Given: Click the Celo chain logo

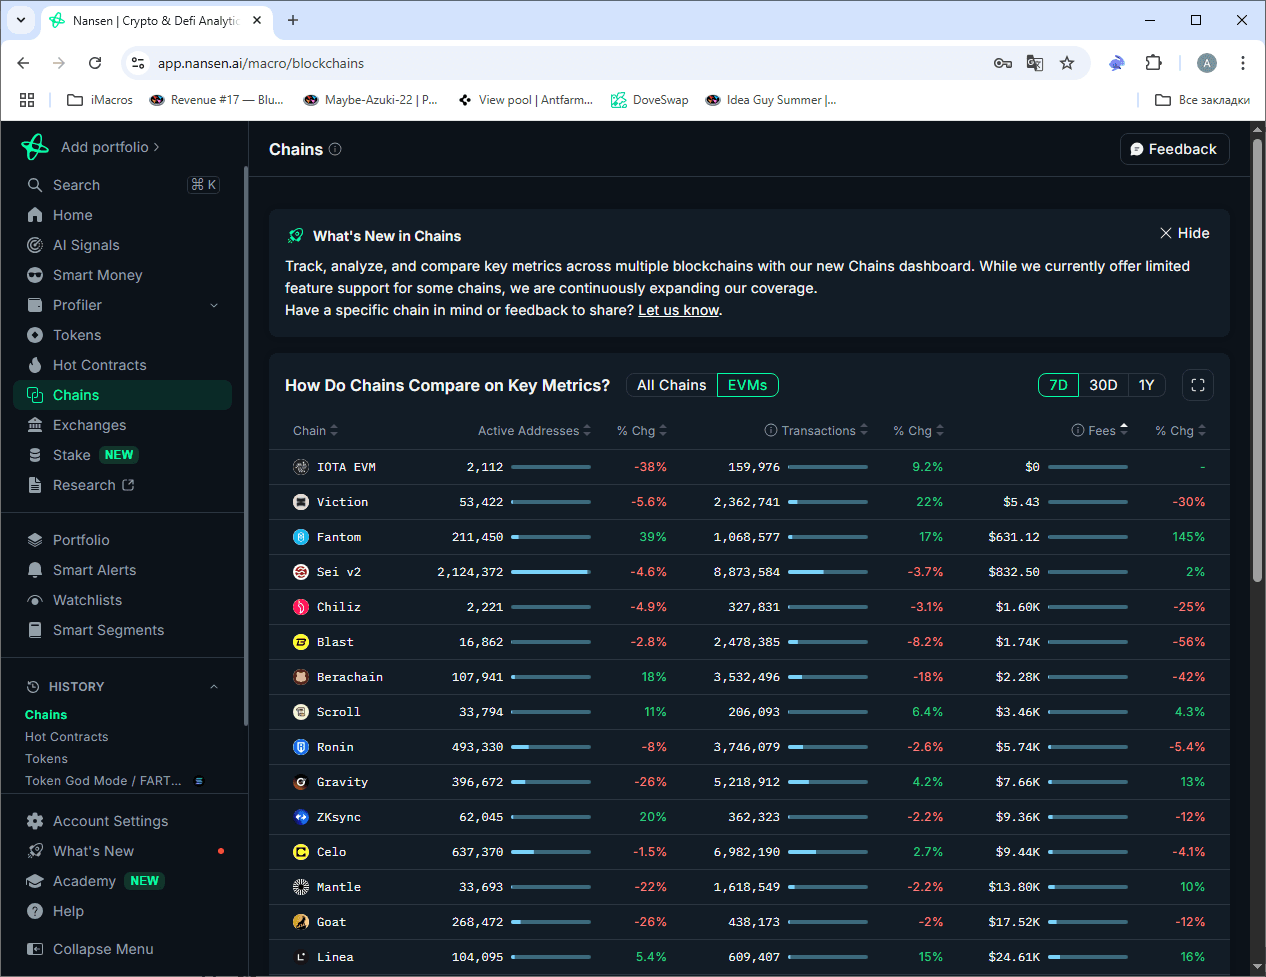Looking at the screenshot, I should coord(301,852).
